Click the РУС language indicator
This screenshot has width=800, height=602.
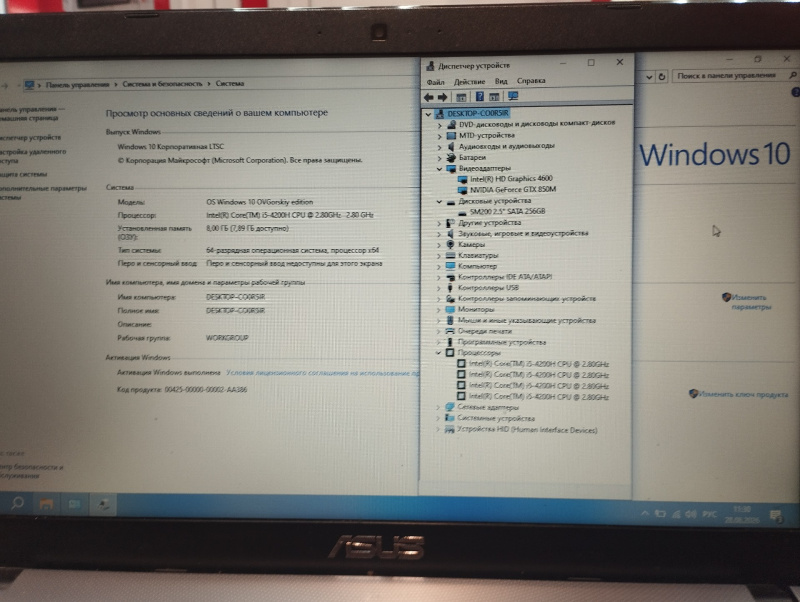click(709, 514)
